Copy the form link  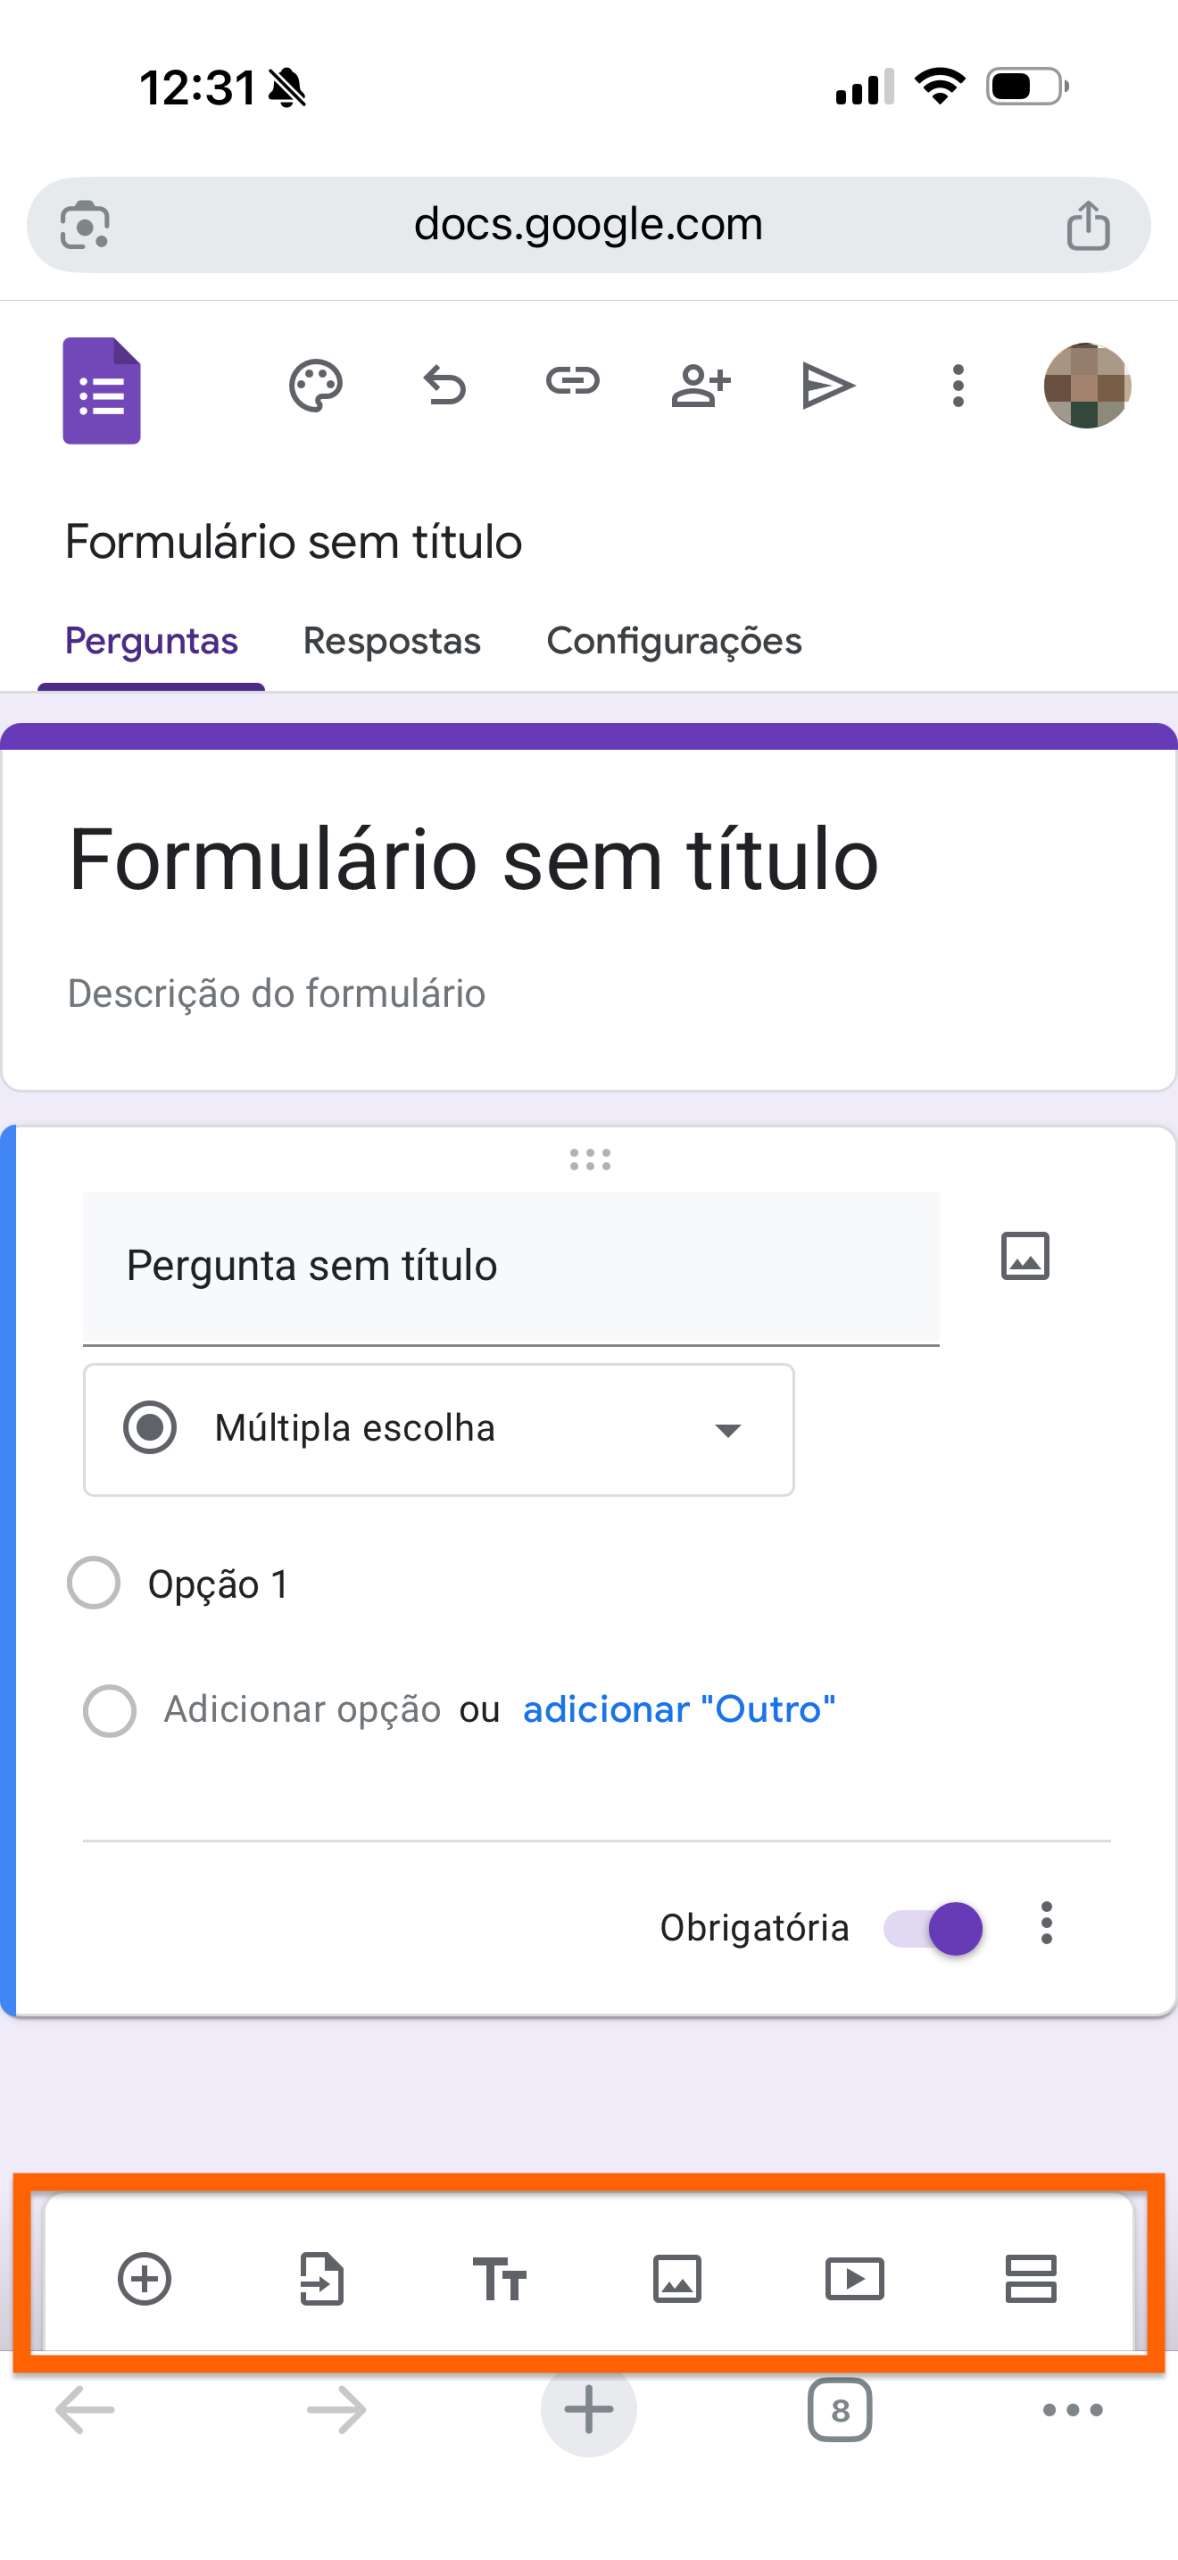pos(571,383)
